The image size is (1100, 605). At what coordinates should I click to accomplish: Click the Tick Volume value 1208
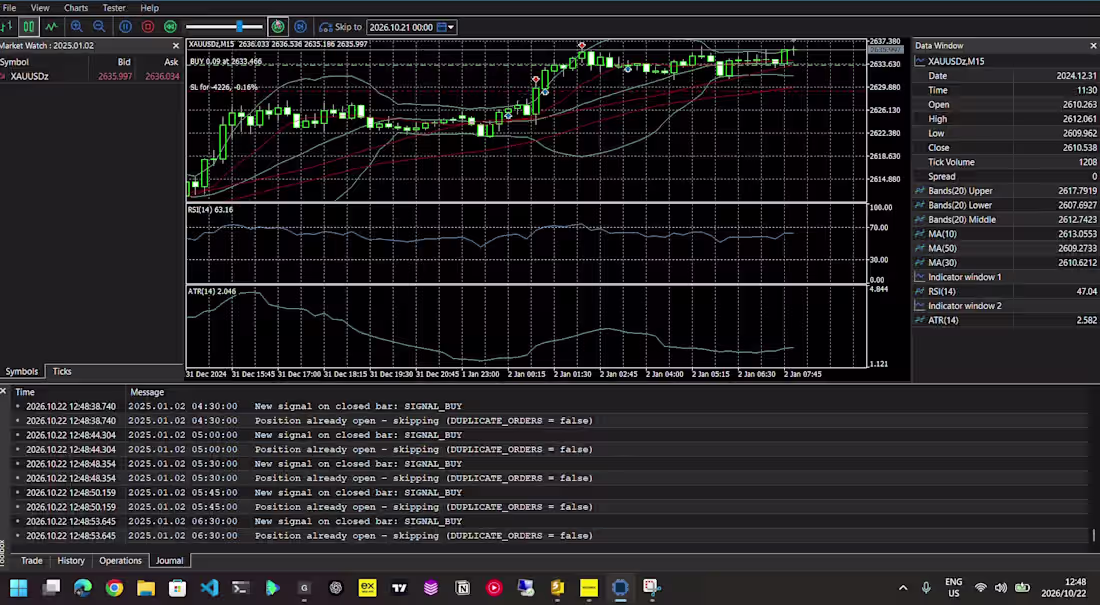(x=1087, y=162)
